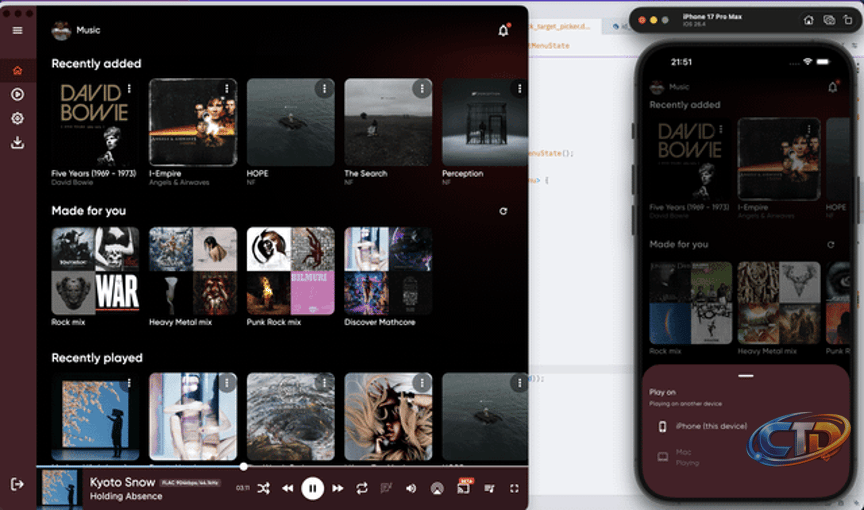
Task: Play the Heavy Metal mix in desktop app
Action: coord(193,271)
